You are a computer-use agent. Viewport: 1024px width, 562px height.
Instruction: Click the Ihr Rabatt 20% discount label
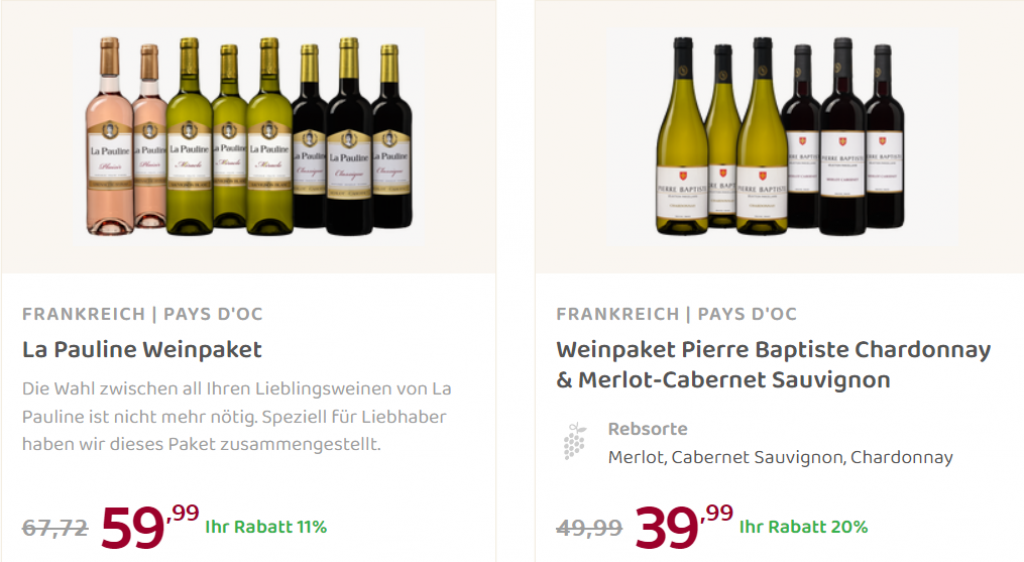(803, 527)
